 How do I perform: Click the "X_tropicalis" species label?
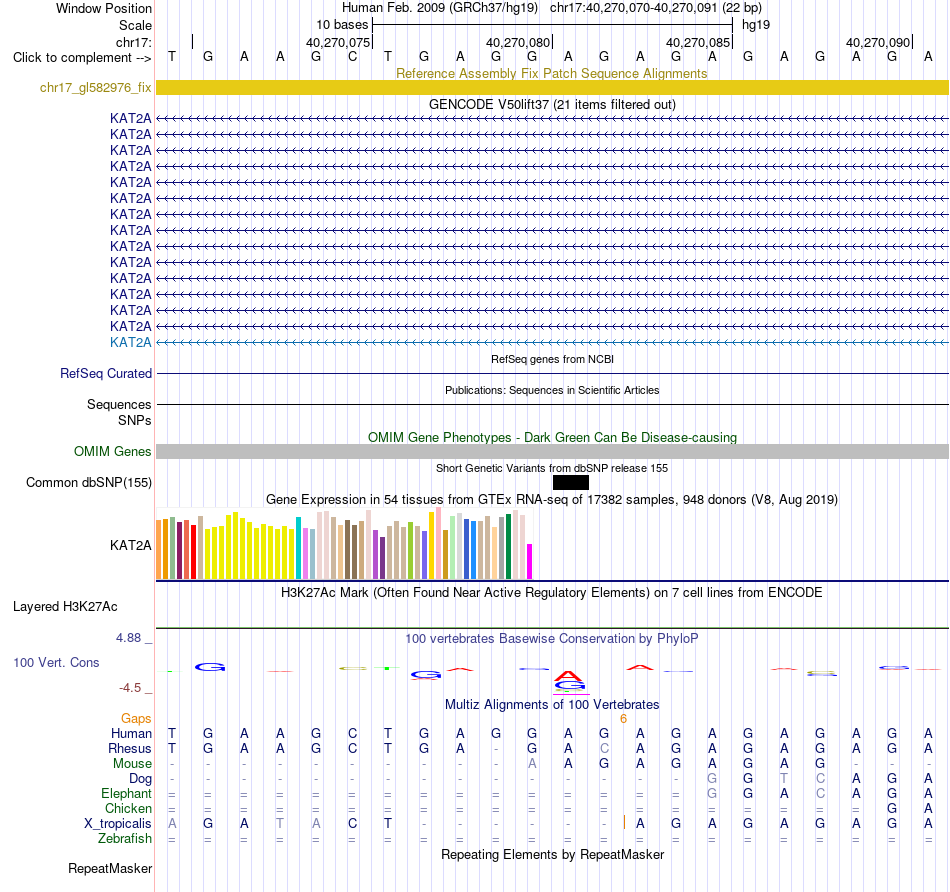coord(118,824)
